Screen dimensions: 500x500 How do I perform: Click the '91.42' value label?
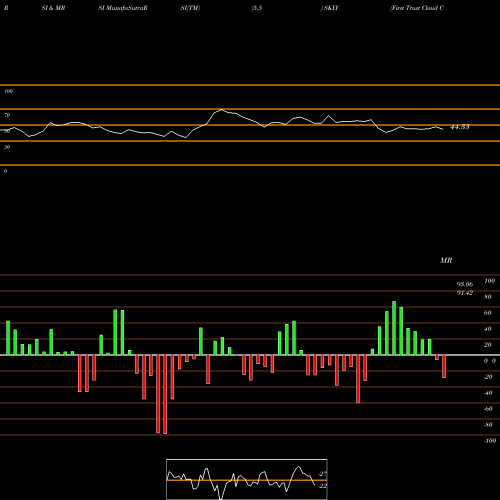[465, 293]
